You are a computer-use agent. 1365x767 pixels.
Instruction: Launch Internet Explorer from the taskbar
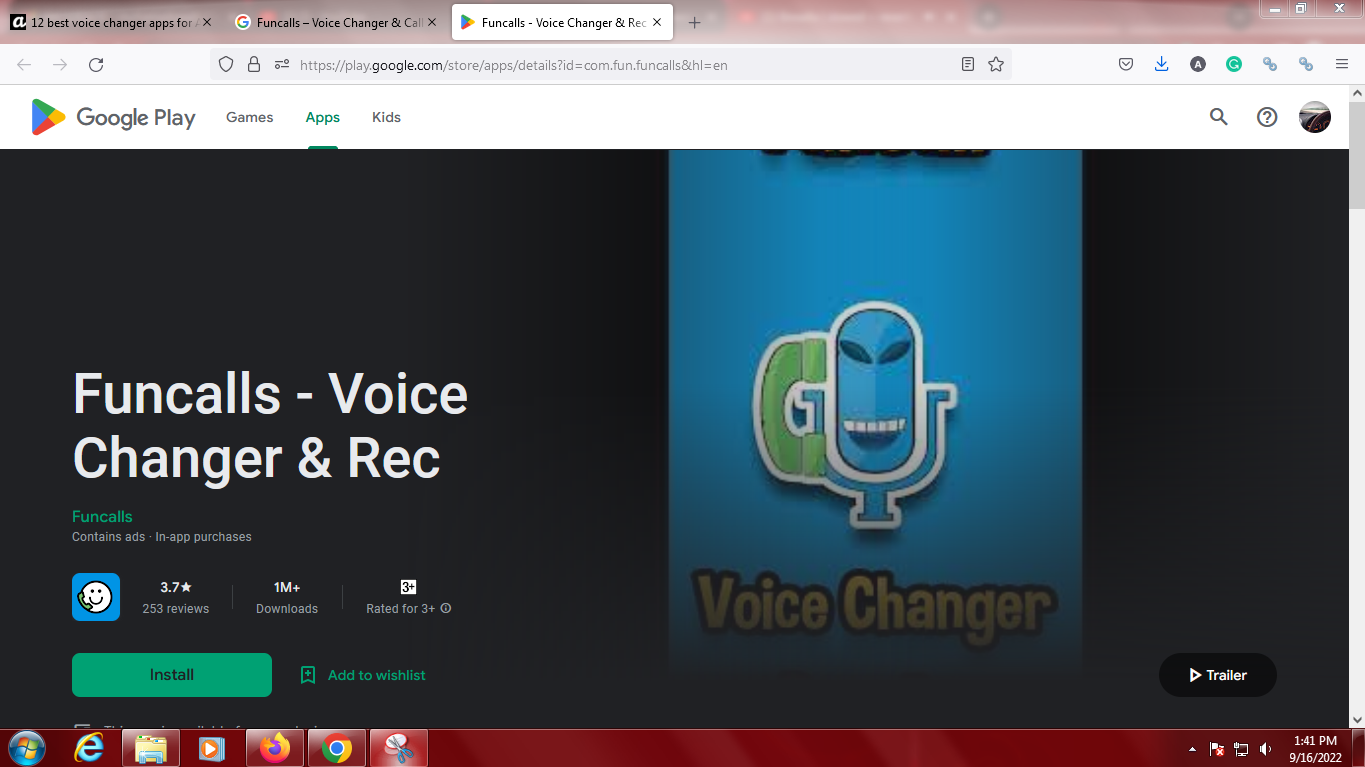coord(89,748)
